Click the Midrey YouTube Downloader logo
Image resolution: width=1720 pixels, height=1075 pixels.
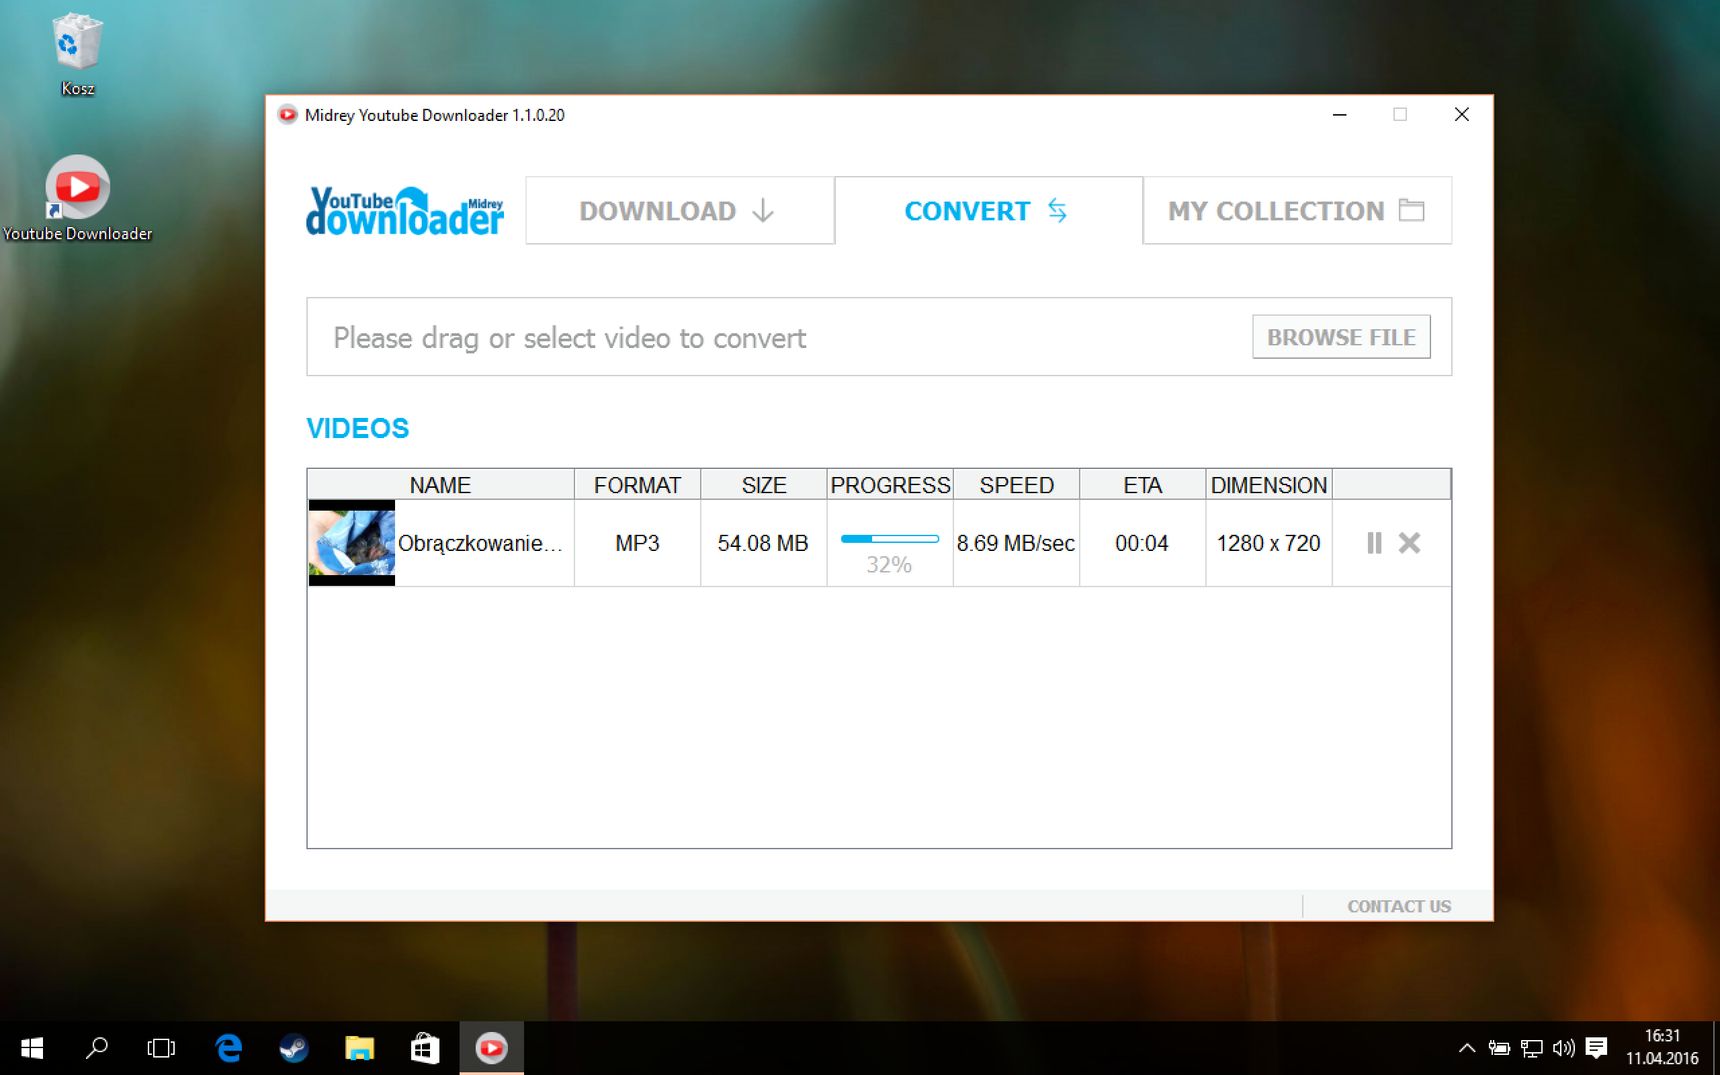pos(405,211)
